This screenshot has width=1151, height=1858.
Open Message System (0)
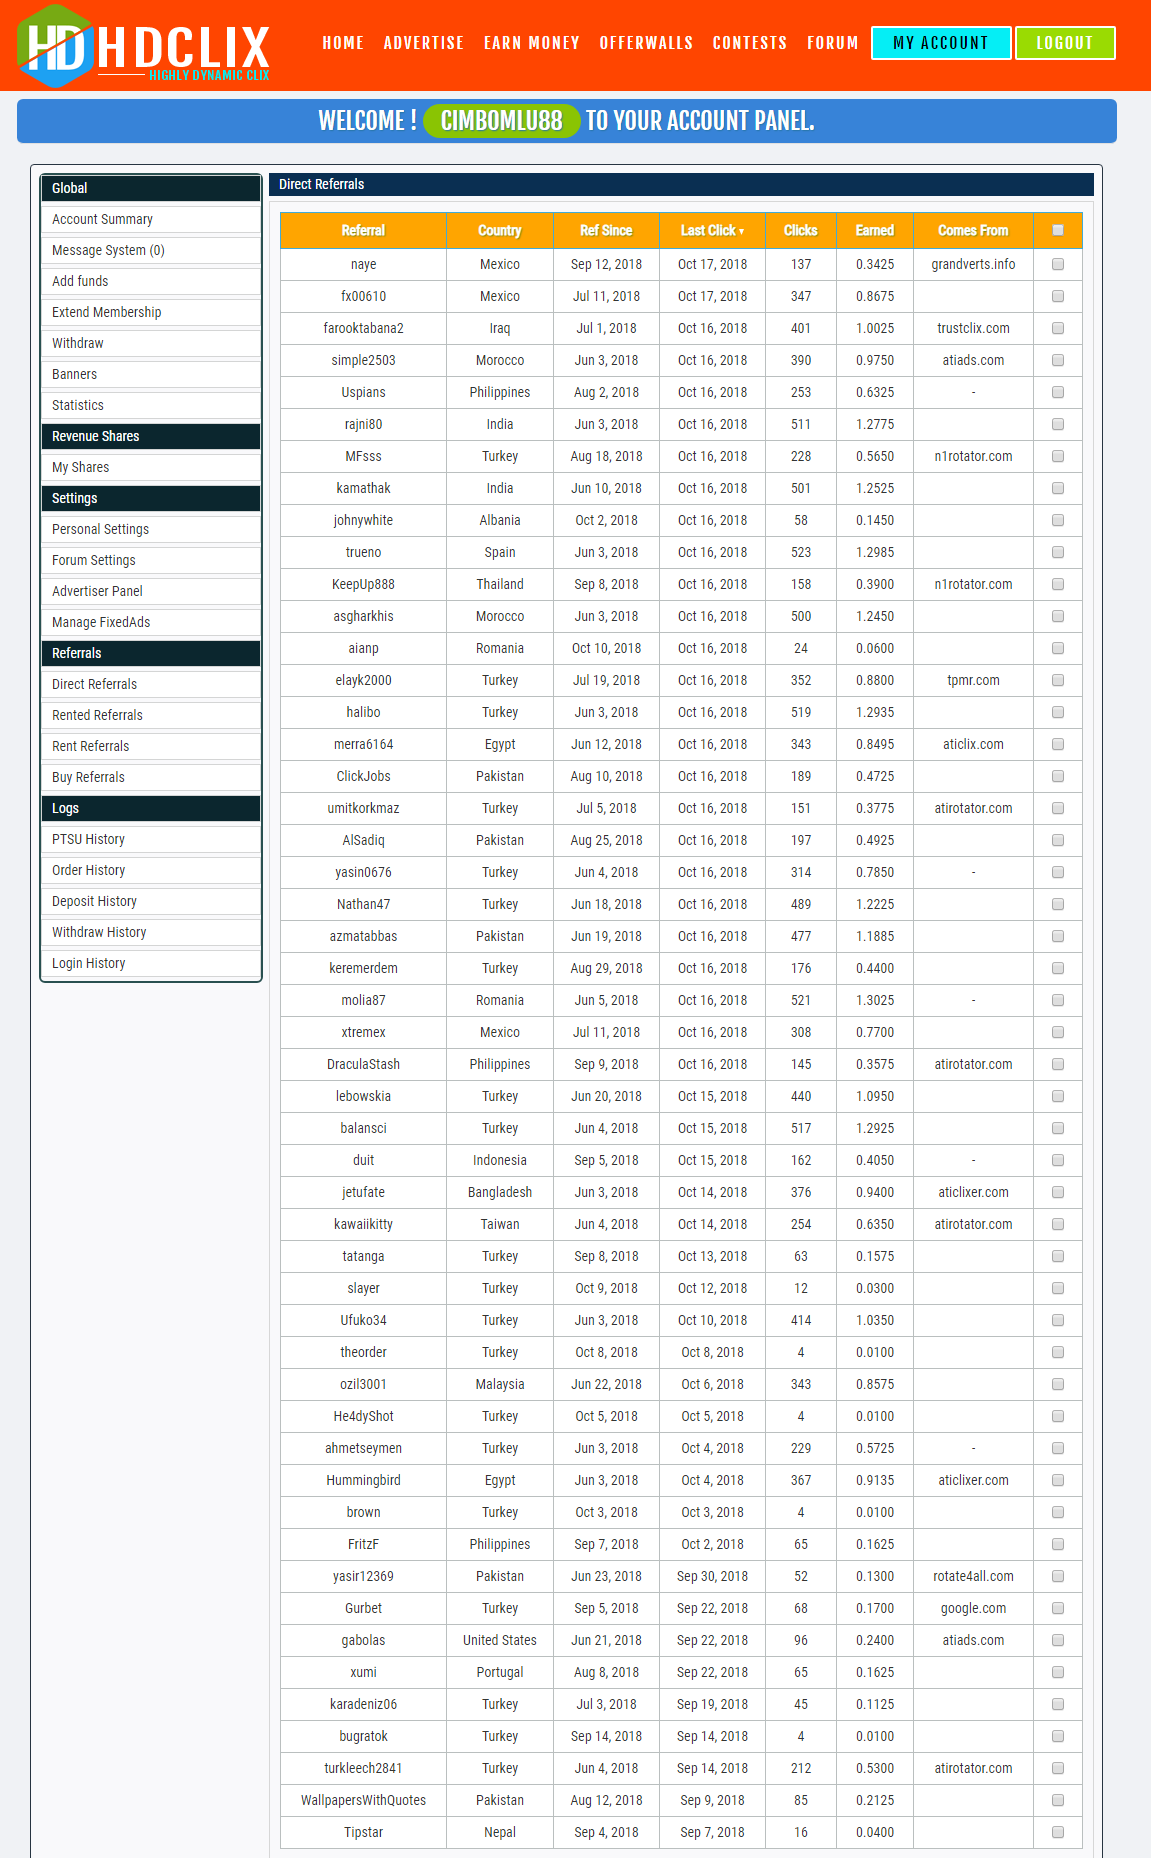[151, 250]
